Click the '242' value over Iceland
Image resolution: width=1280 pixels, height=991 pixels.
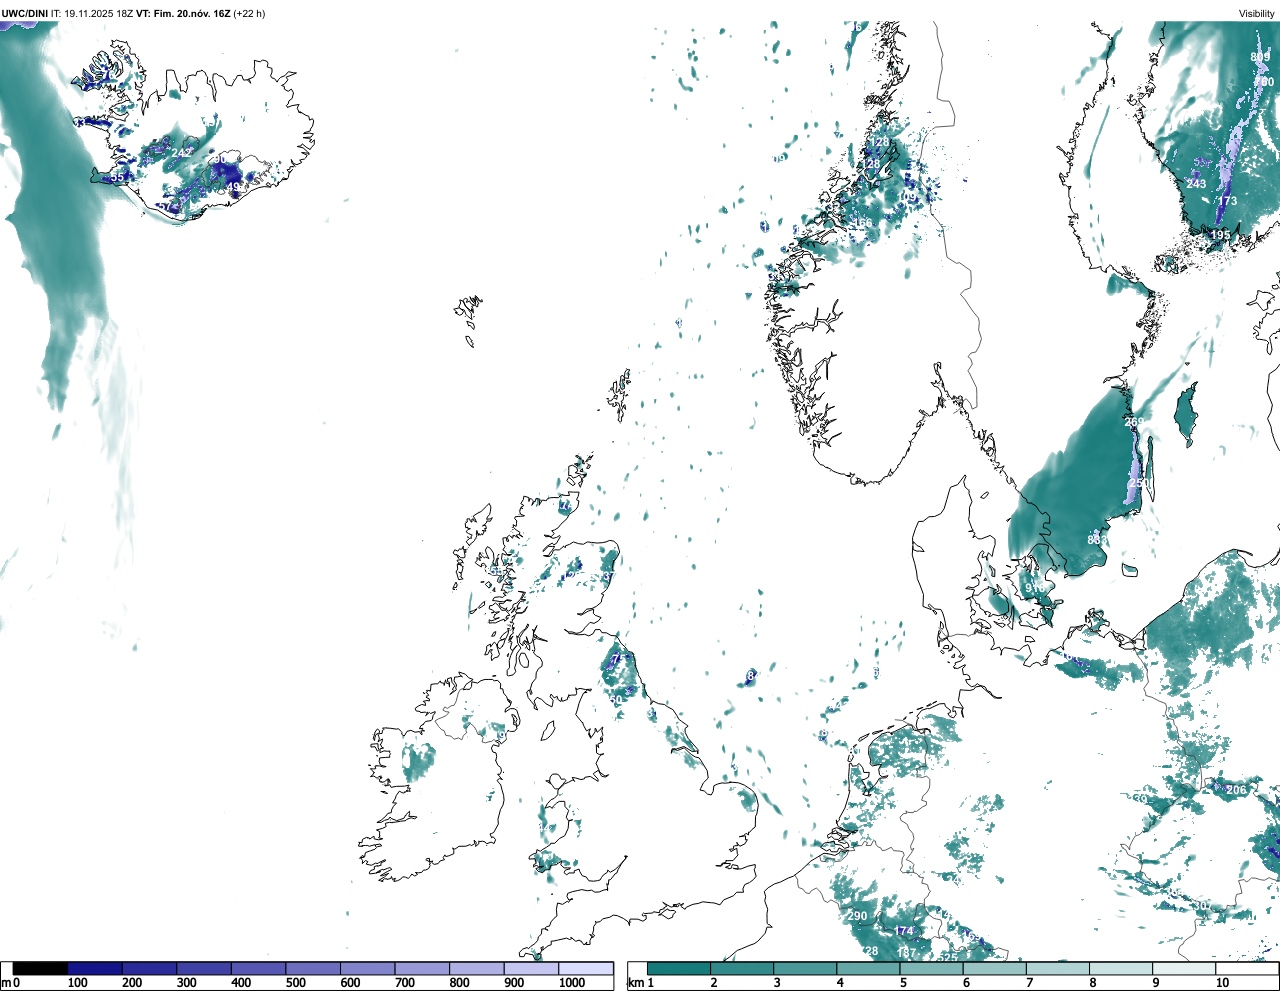[x=182, y=153]
